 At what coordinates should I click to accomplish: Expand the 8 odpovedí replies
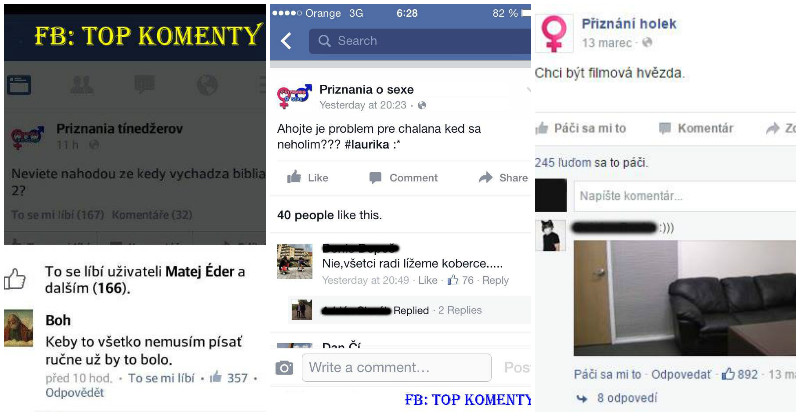point(627,398)
